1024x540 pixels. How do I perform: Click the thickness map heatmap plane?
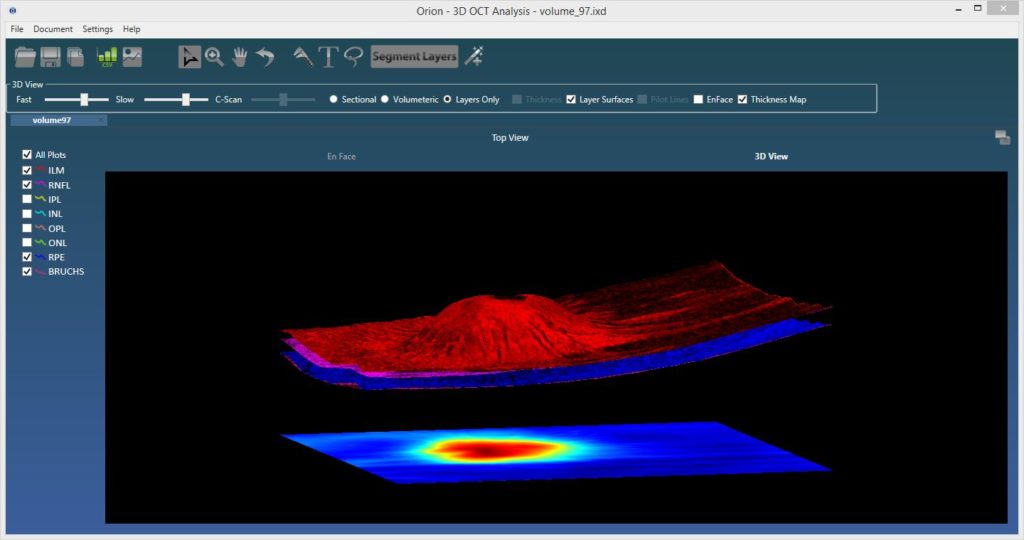click(555, 452)
